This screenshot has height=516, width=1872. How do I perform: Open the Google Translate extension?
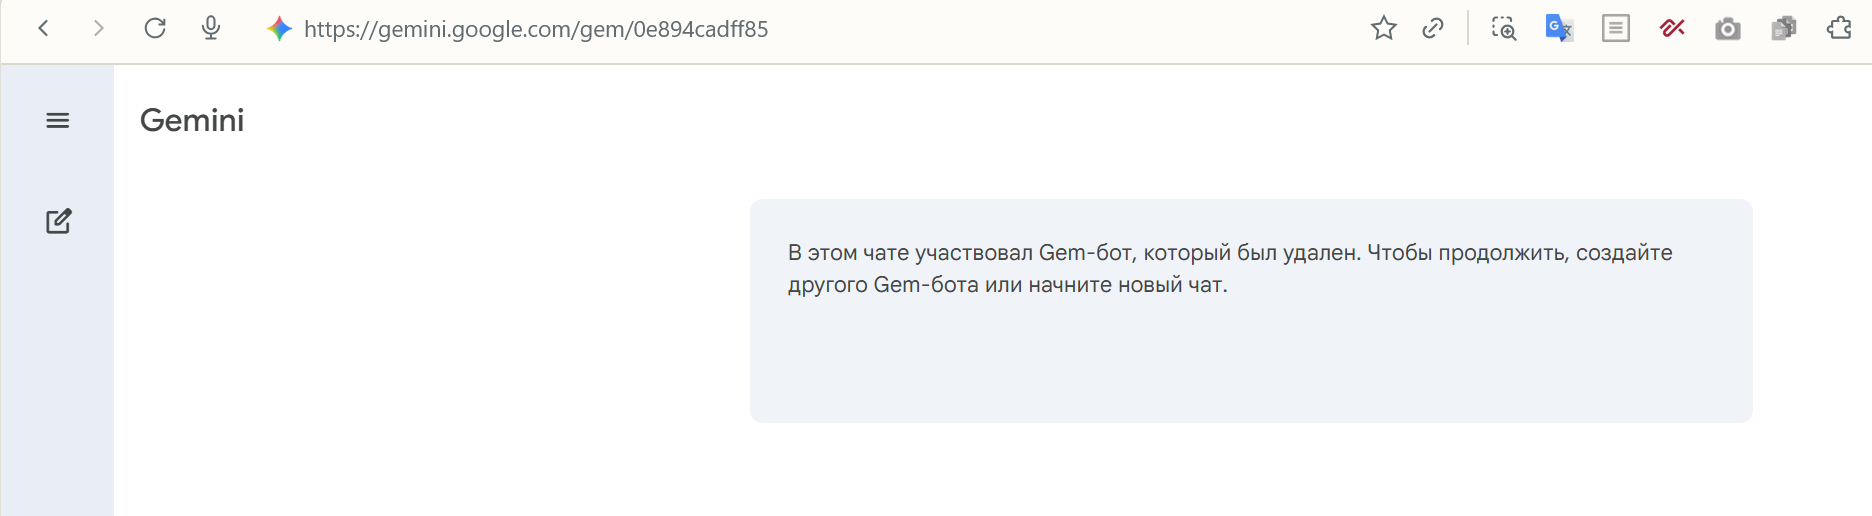pos(1559,29)
